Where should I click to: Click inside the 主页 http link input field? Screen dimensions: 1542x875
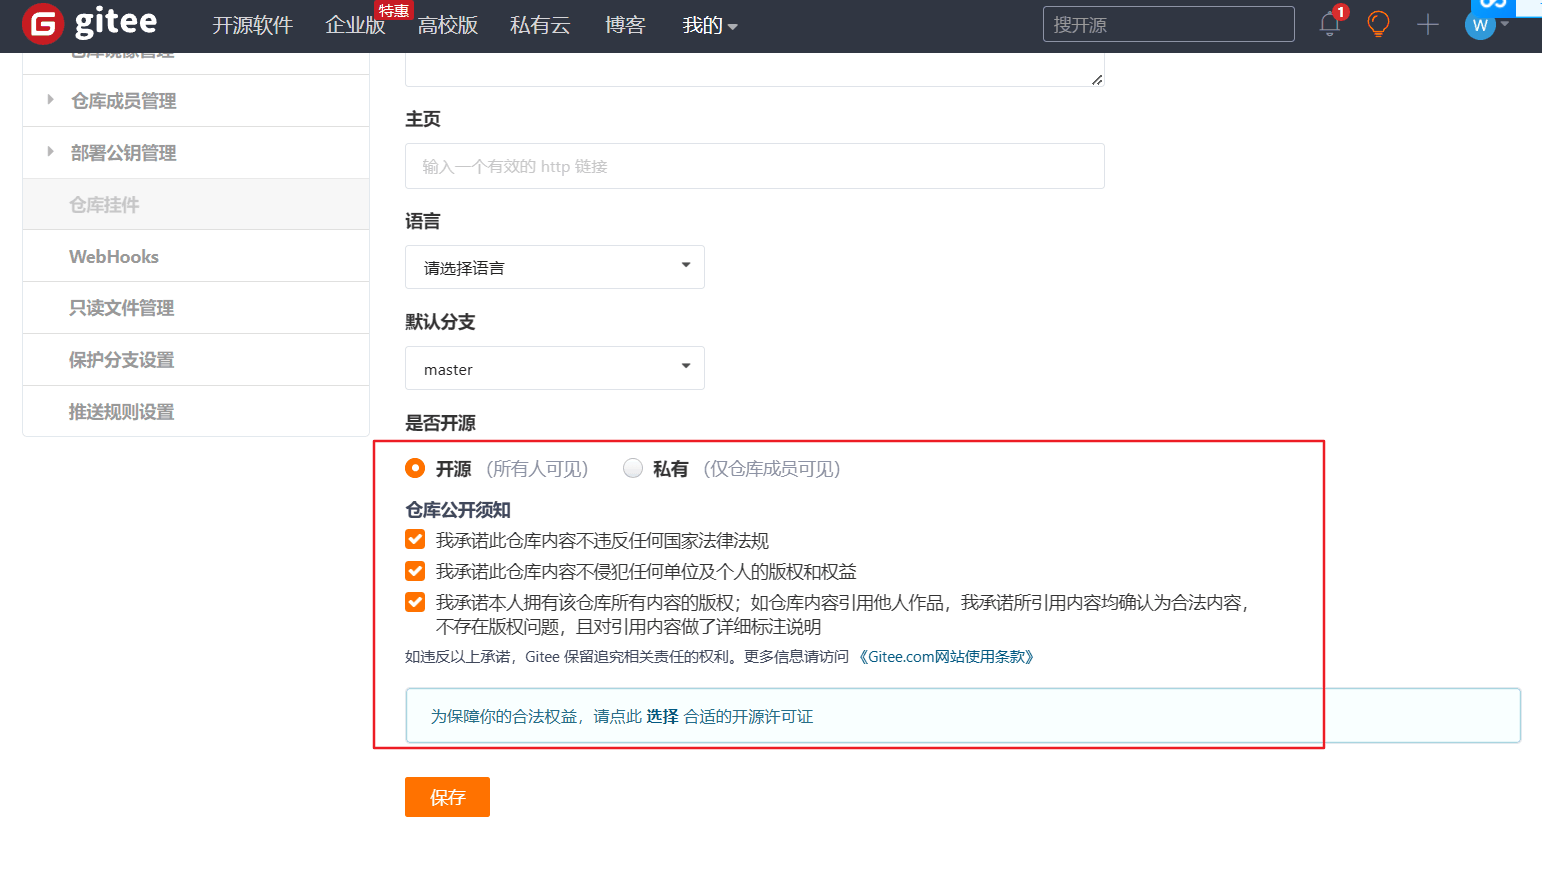click(754, 165)
